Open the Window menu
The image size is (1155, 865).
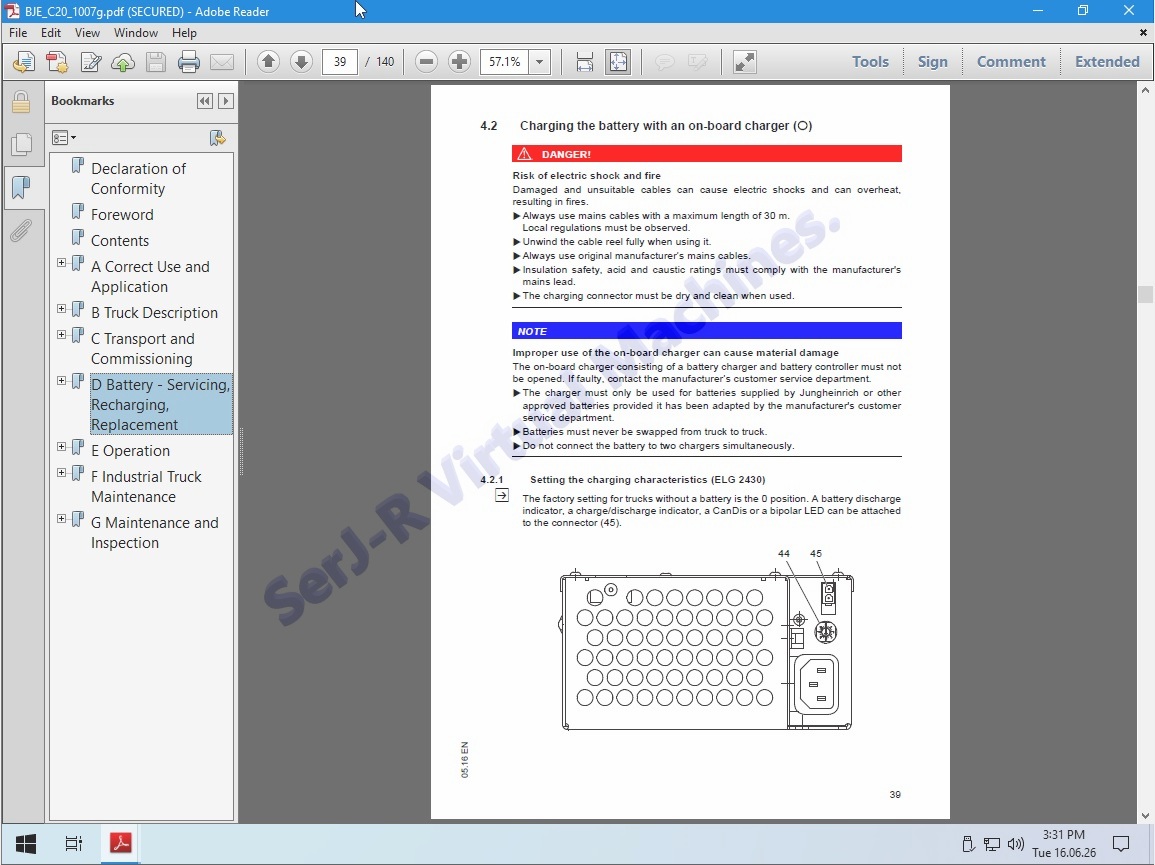point(136,32)
